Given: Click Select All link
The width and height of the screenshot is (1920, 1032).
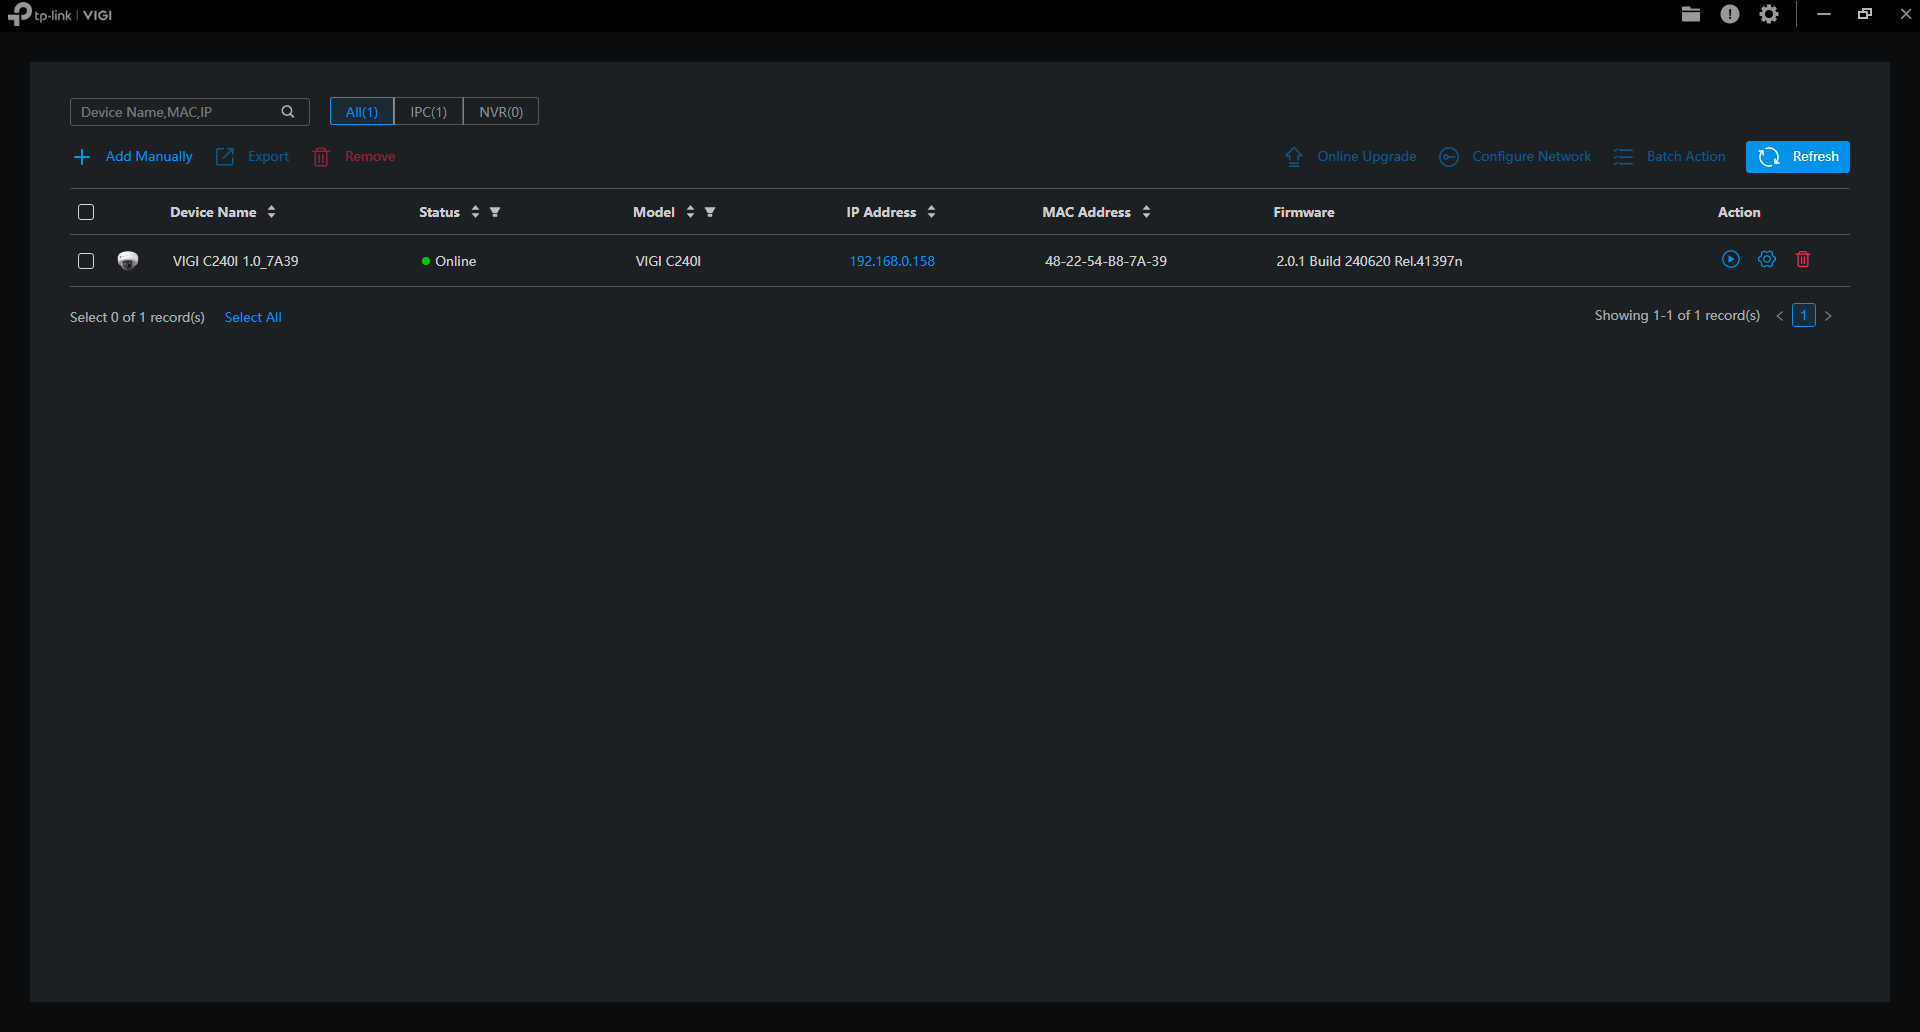Looking at the screenshot, I should (x=253, y=317).
